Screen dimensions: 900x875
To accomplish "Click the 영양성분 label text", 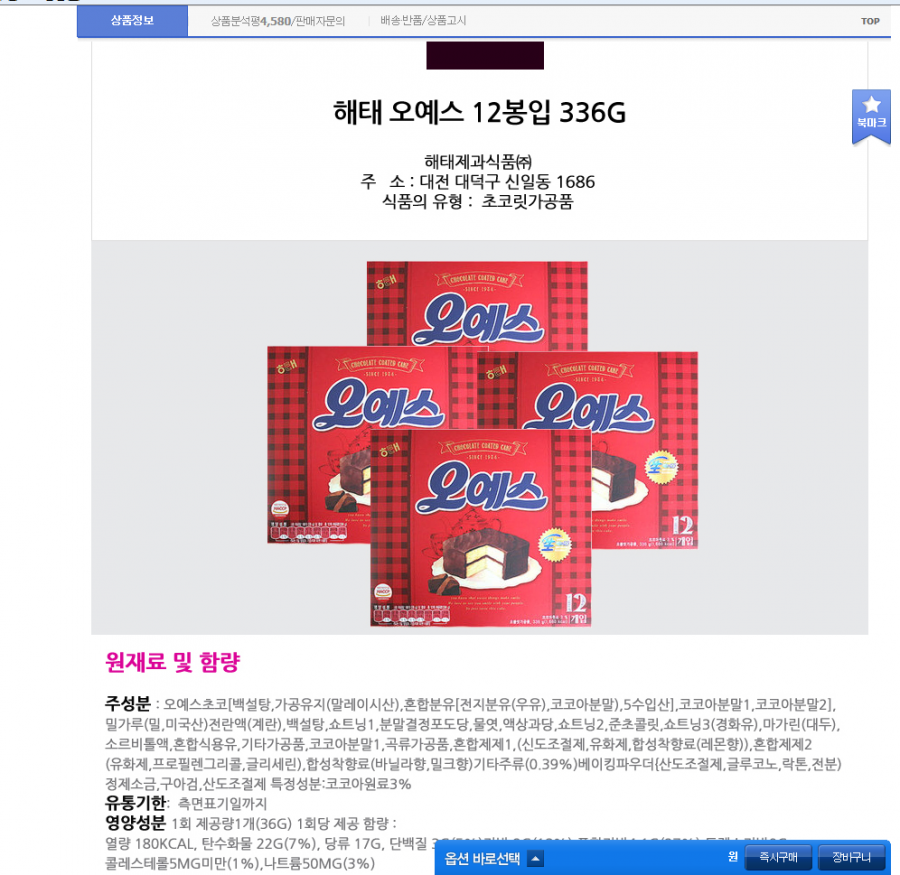I will tap(135, 823).
